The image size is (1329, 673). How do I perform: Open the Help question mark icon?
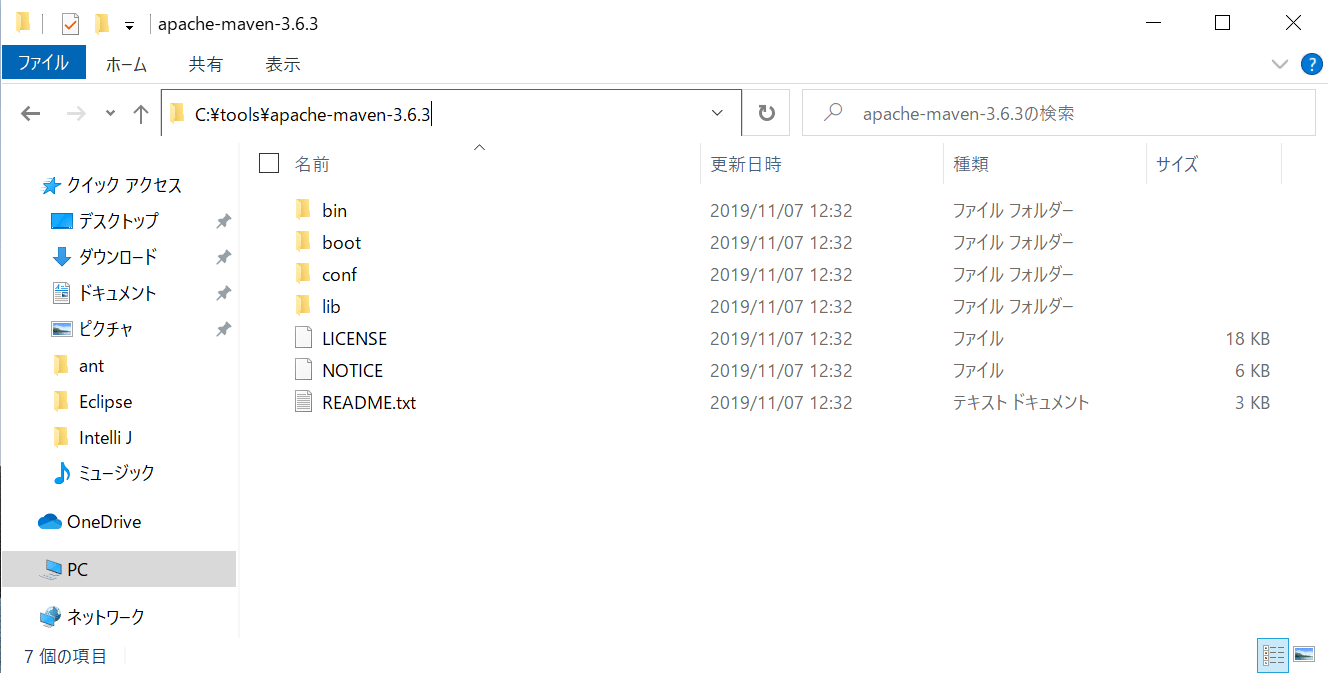[x=1311, y=64]
